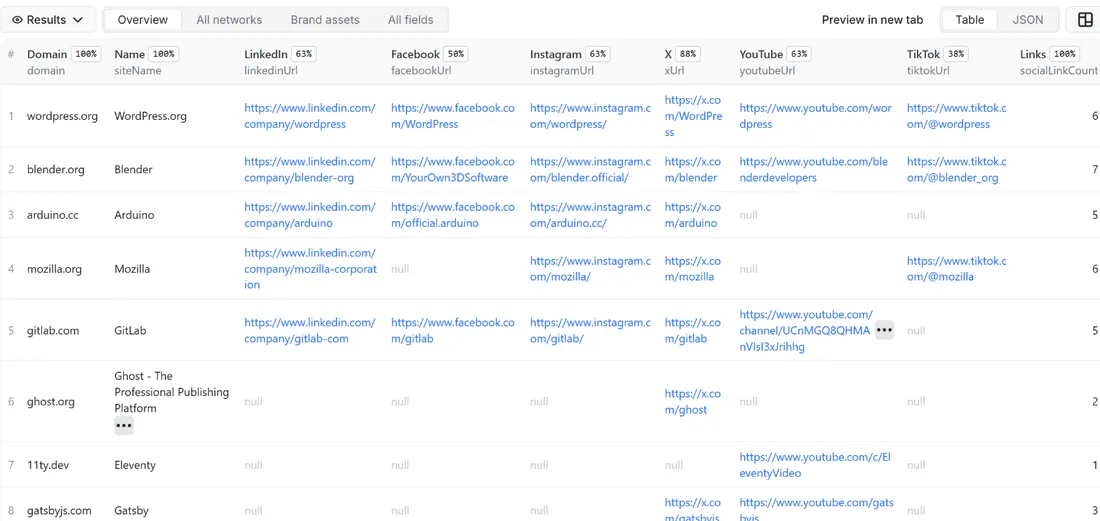Click the gitlab.com domain cell
The height and width of the screenshot is (521, 1100).
53,330
